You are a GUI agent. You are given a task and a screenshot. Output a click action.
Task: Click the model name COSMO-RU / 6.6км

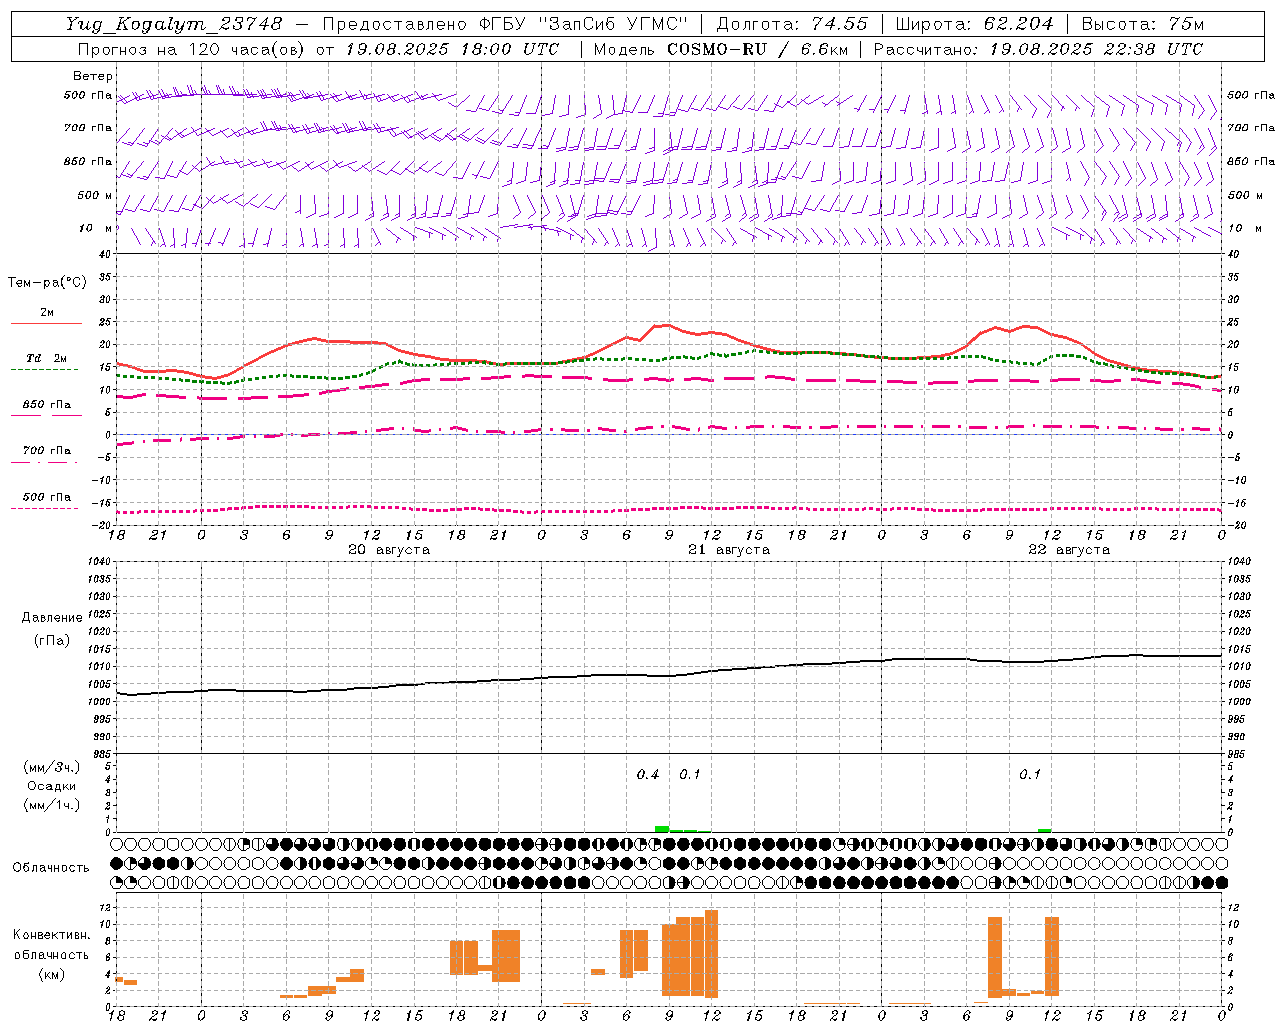coord(757,49)
